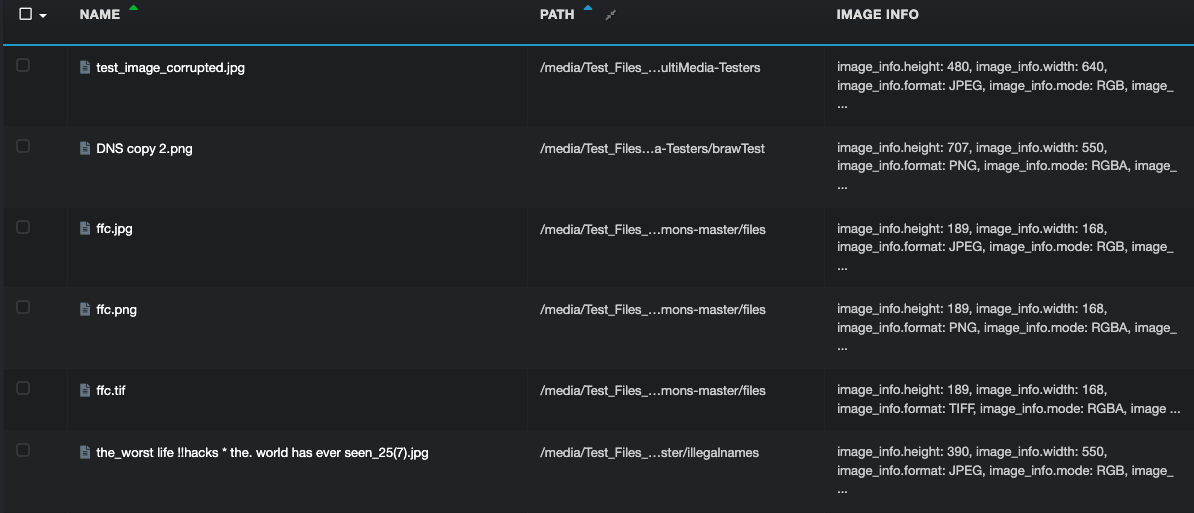Screen dimensions: 1194x513
Task: Click green sort arrow on NAME column
Action: pos(134,8)
